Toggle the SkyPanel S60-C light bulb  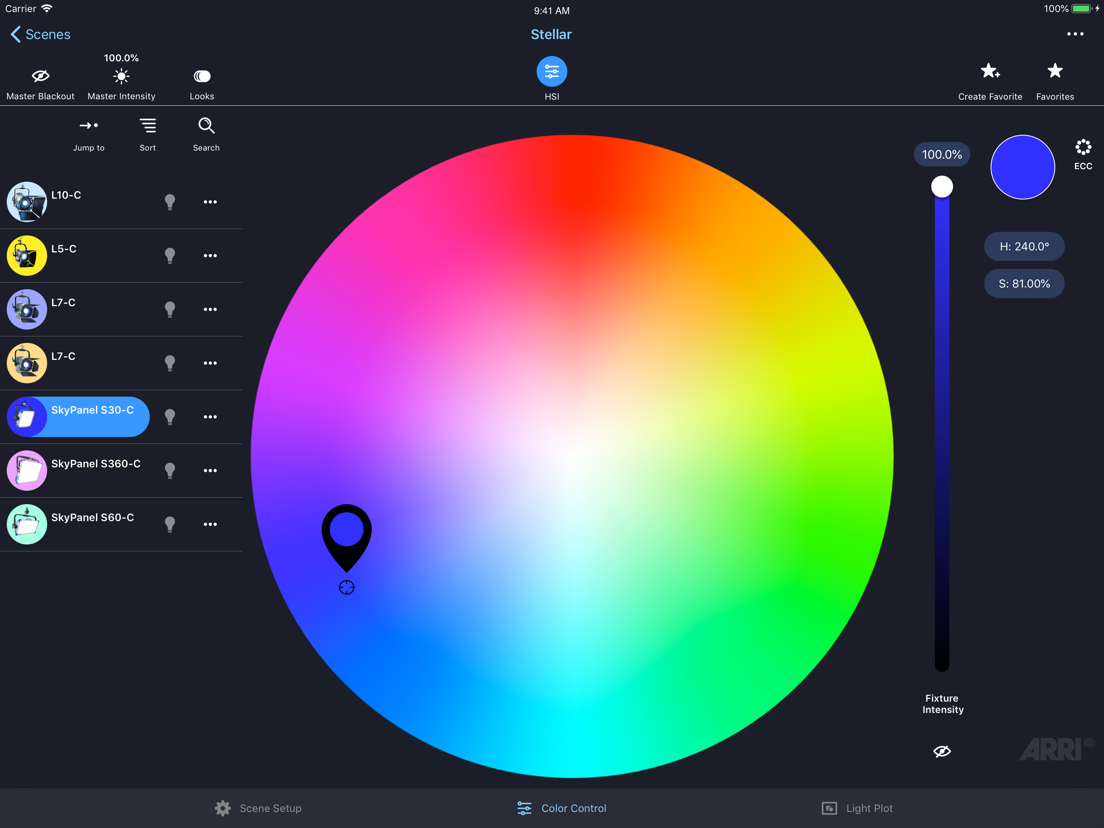point(170,524)
